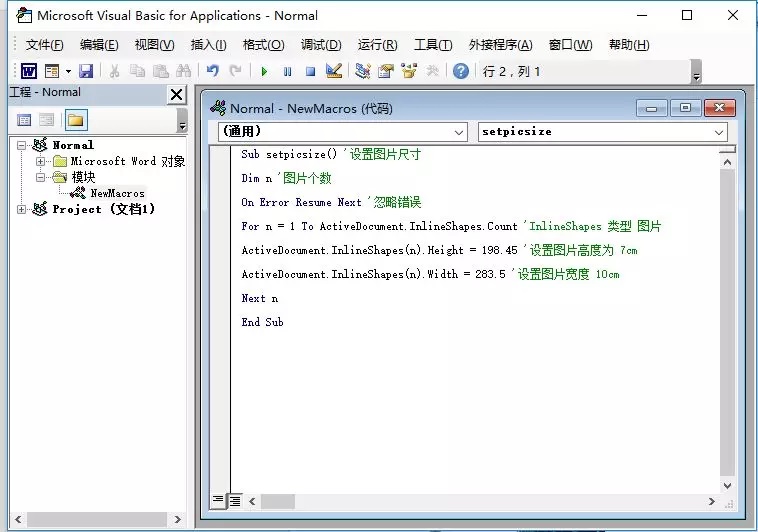Screen dimensions: 758x532
Task: Open the setpicsize procedure dropdown
Action: click(602, 132)
